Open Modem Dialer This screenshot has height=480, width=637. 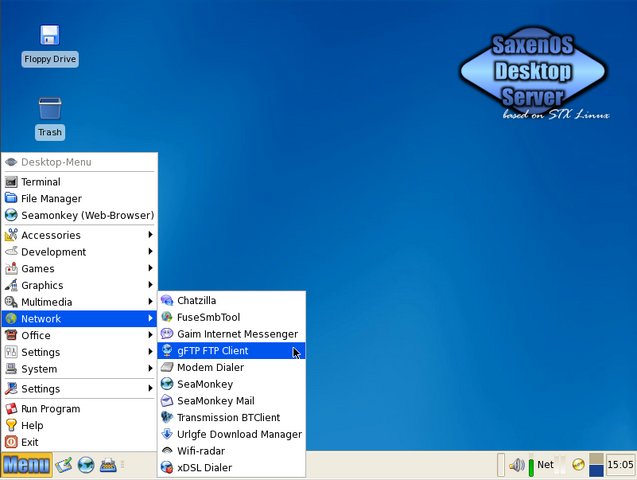coord(231,367)
